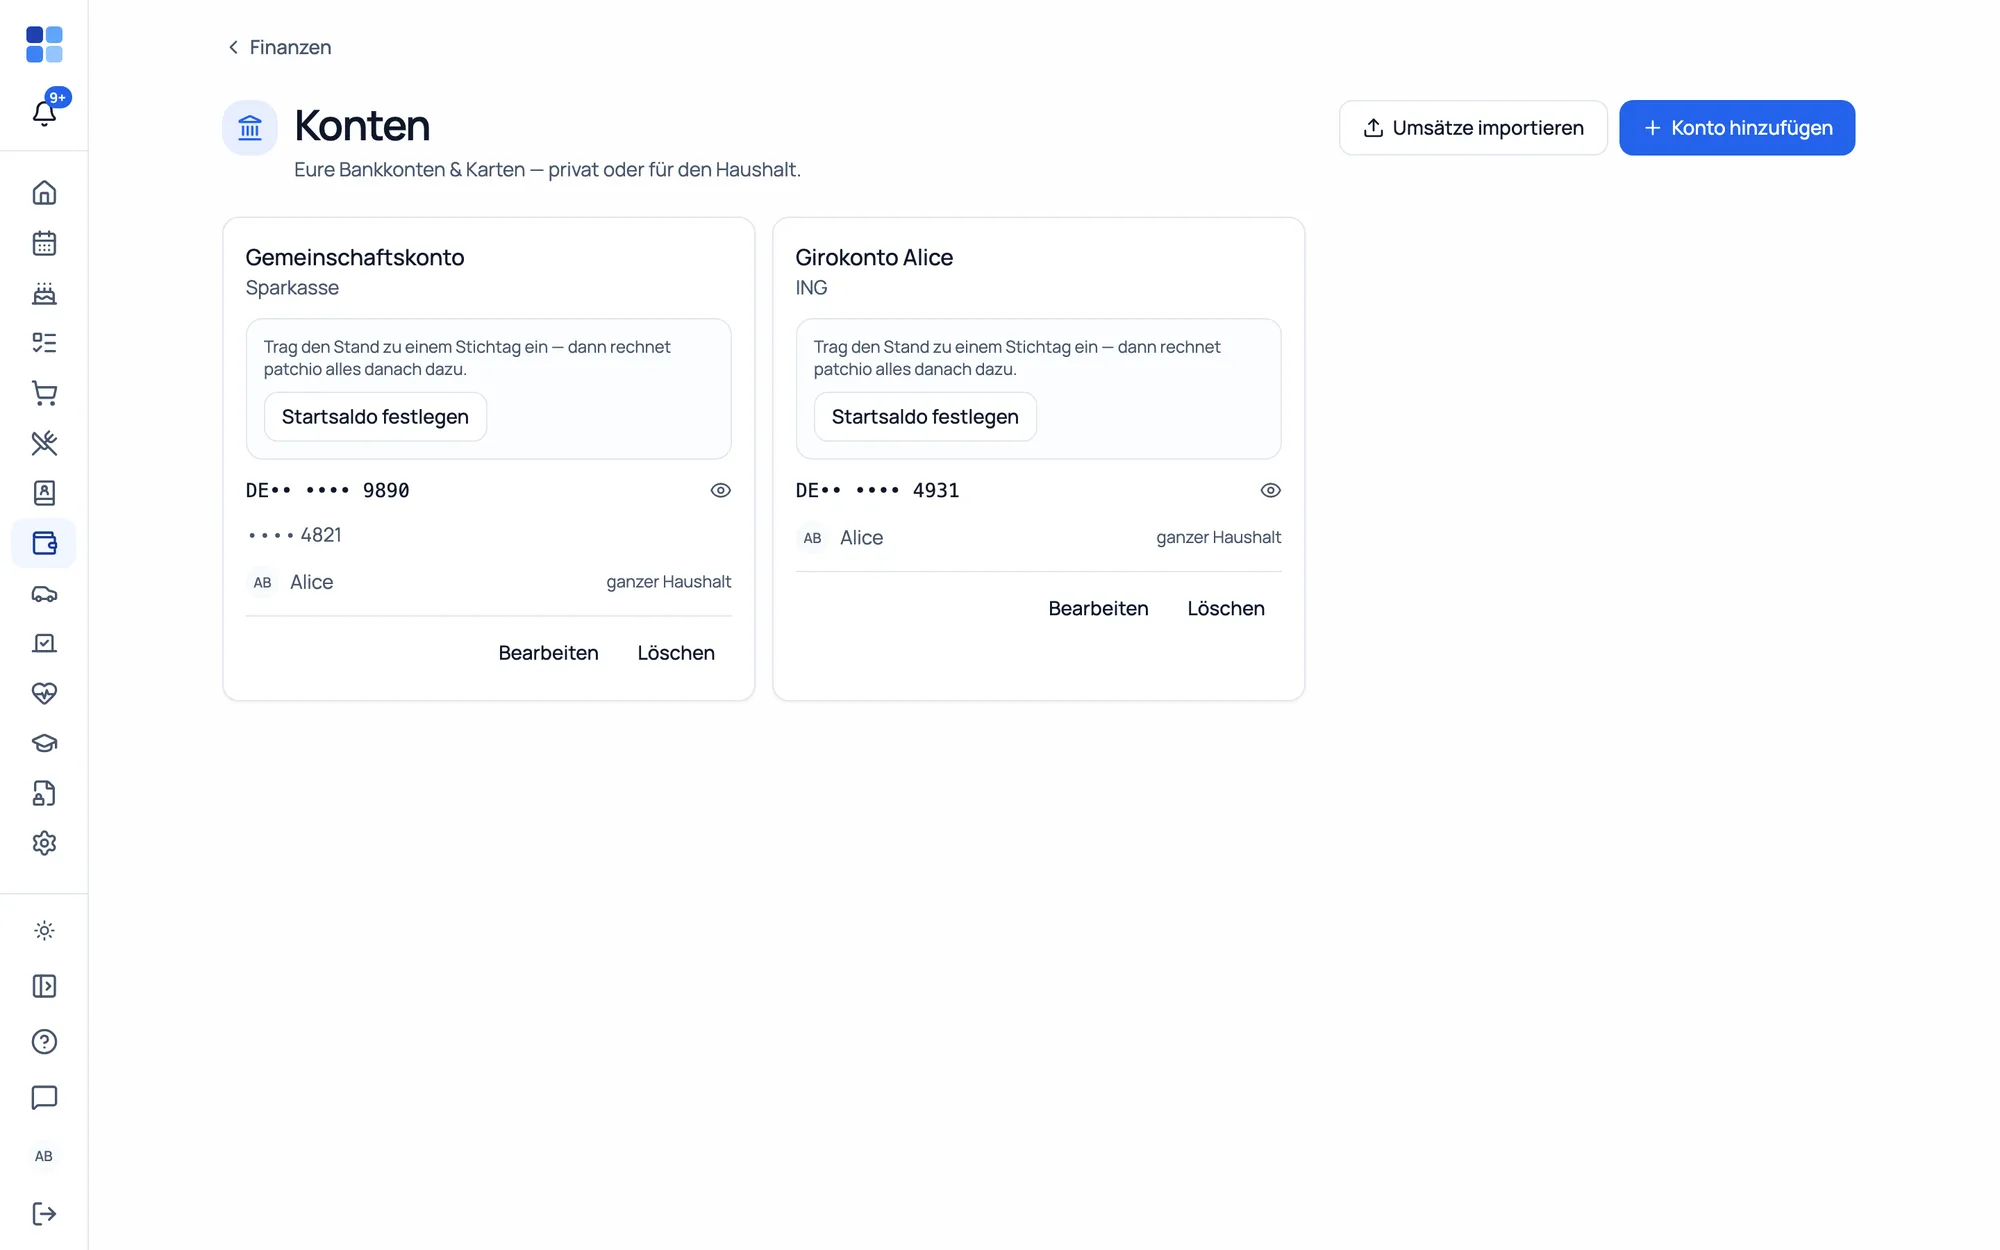The width and height of the screenshot is (2000, 1250).
Task: Click the logout icon in sidebar
Action: [x=44, y=1213]
